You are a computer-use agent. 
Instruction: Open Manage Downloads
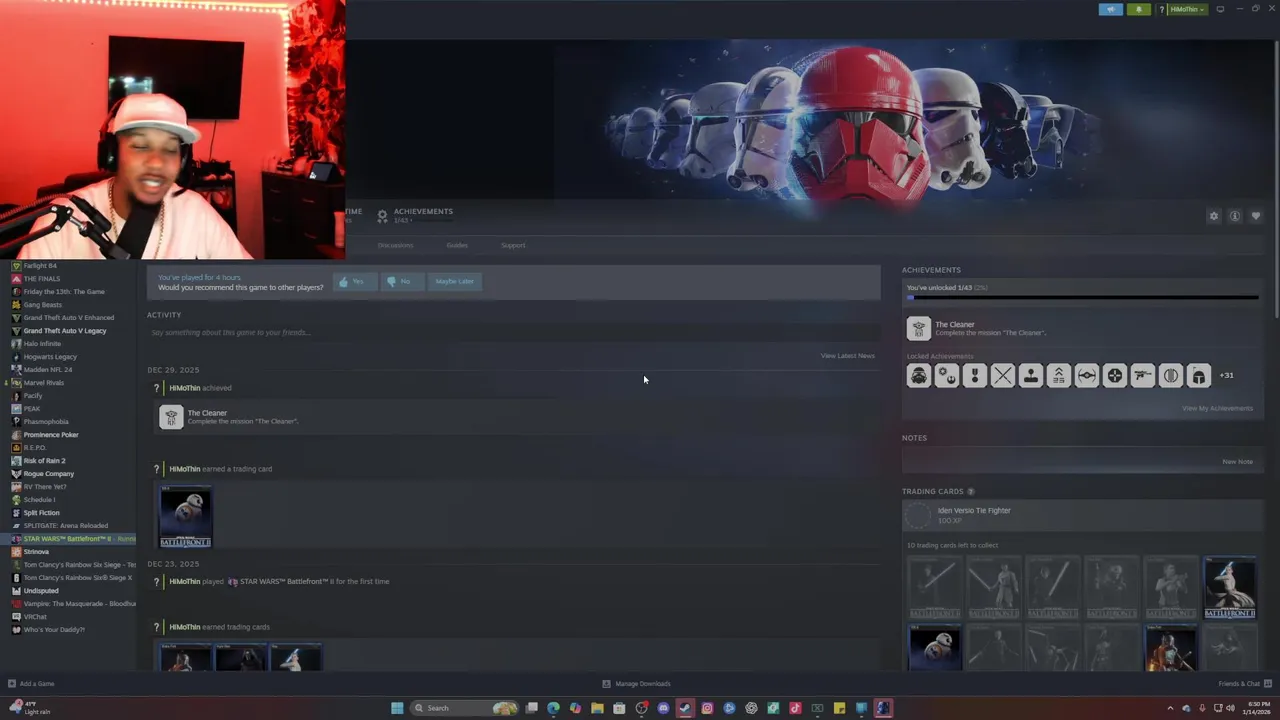(x=636, y=684)
